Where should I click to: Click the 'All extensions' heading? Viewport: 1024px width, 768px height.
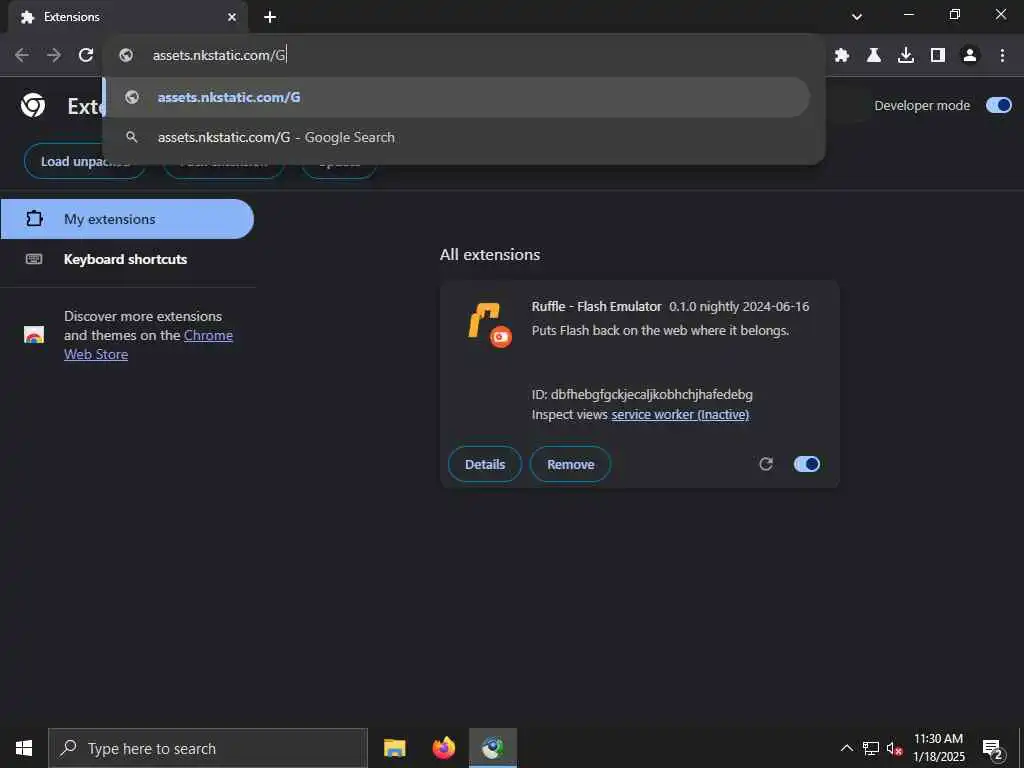(x=490, y=255)
